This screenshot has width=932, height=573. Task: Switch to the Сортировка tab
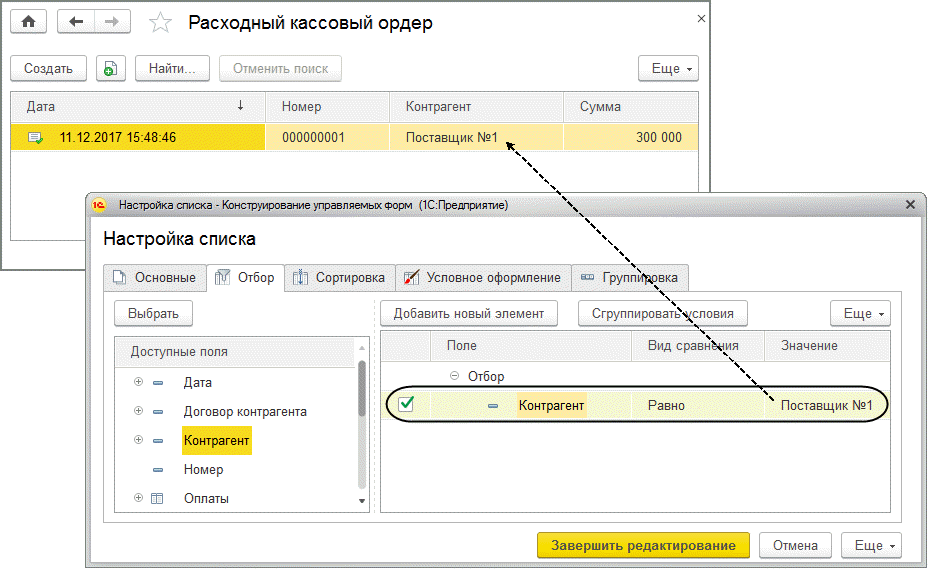pyautogui.click(x=340, y=278)
